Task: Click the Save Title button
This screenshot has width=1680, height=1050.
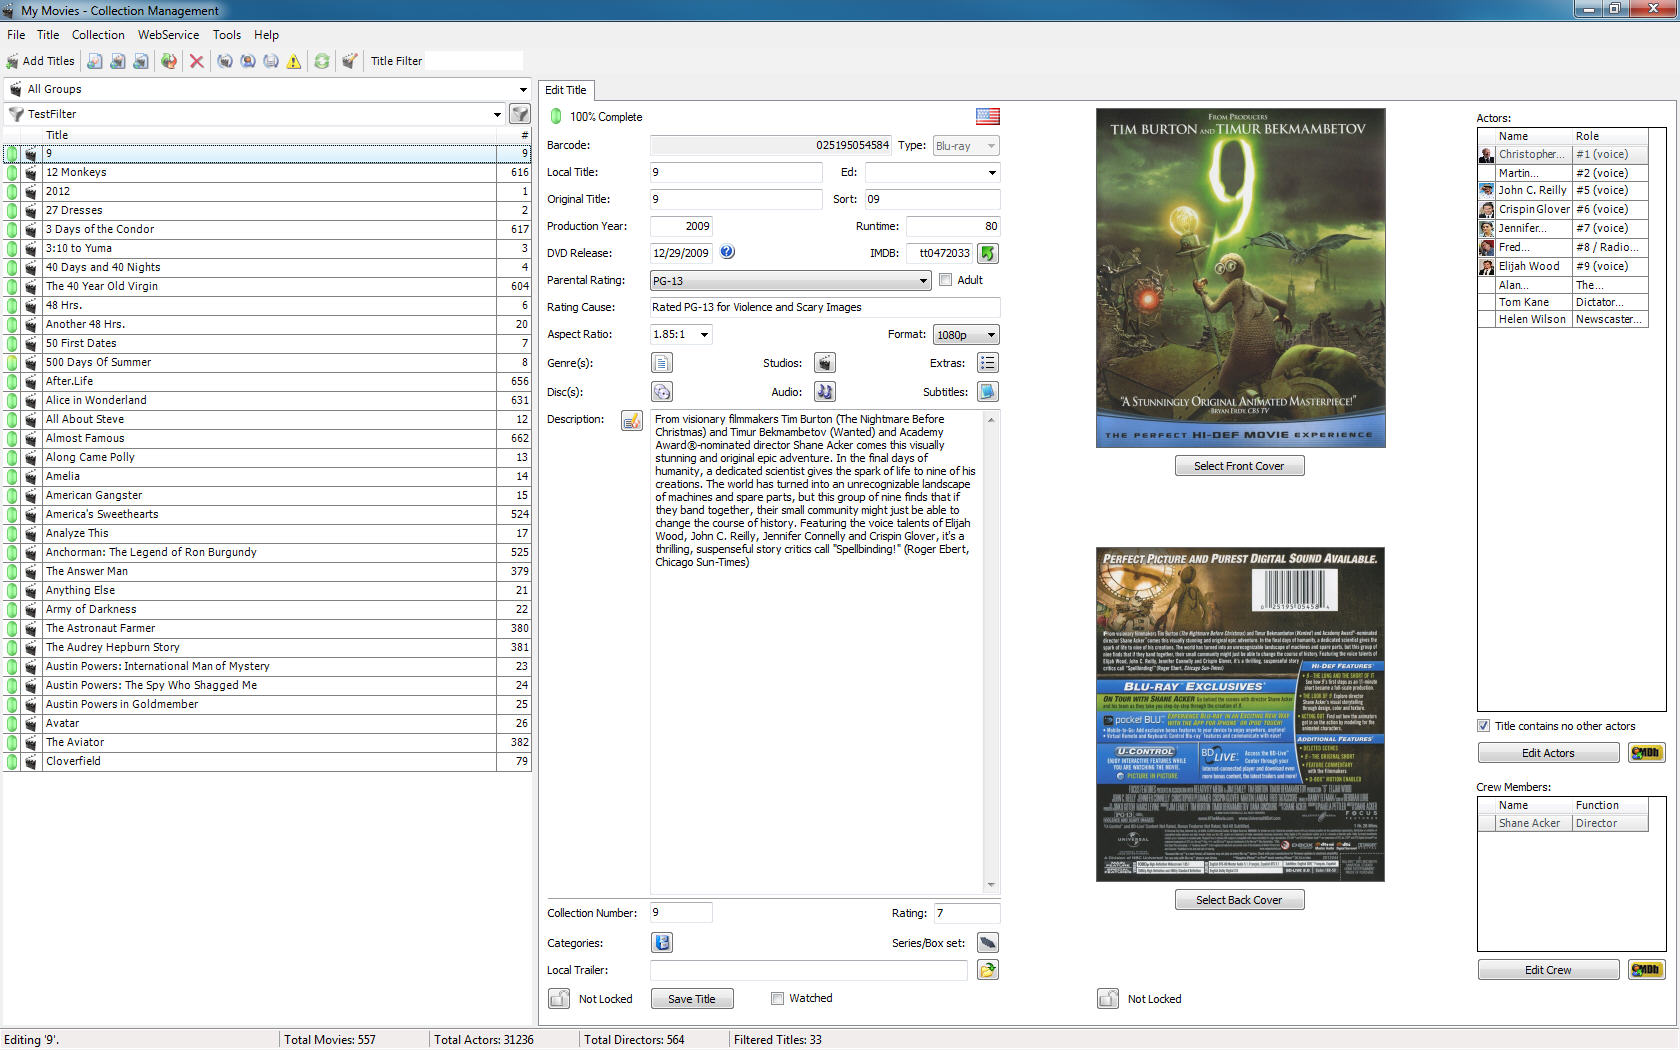Action: [x=692, y=999]
